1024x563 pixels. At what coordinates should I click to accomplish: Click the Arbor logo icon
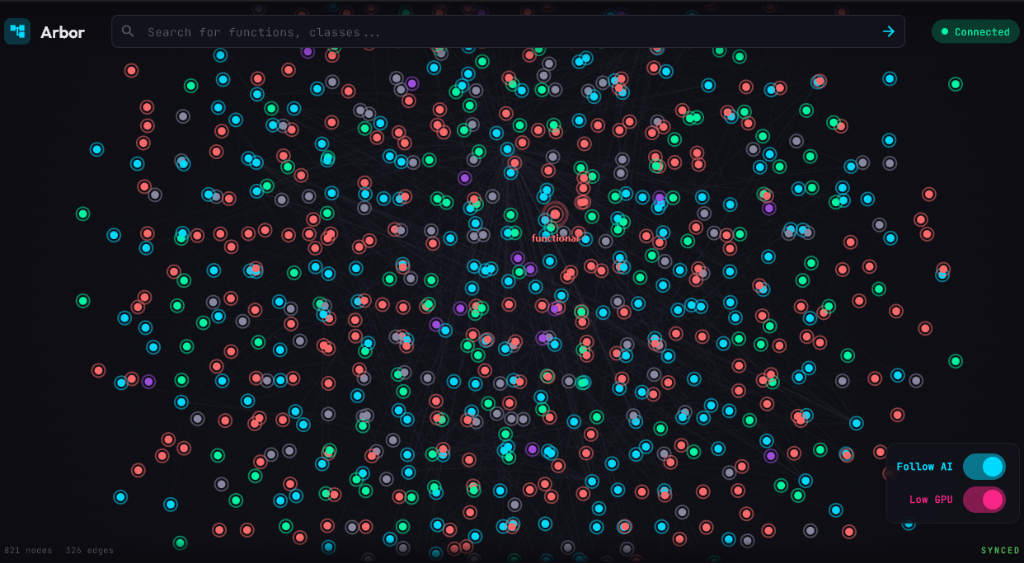click(x=17, y=31)
